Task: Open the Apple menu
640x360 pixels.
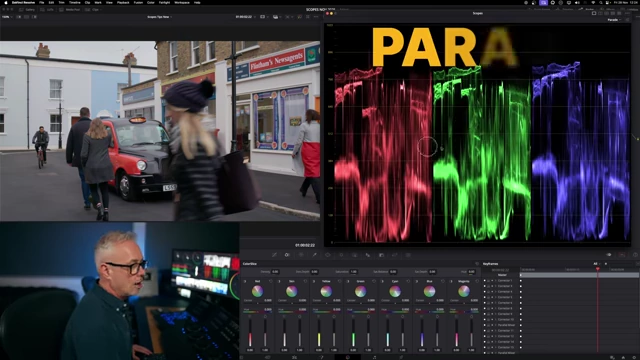Action: (6, 2)
